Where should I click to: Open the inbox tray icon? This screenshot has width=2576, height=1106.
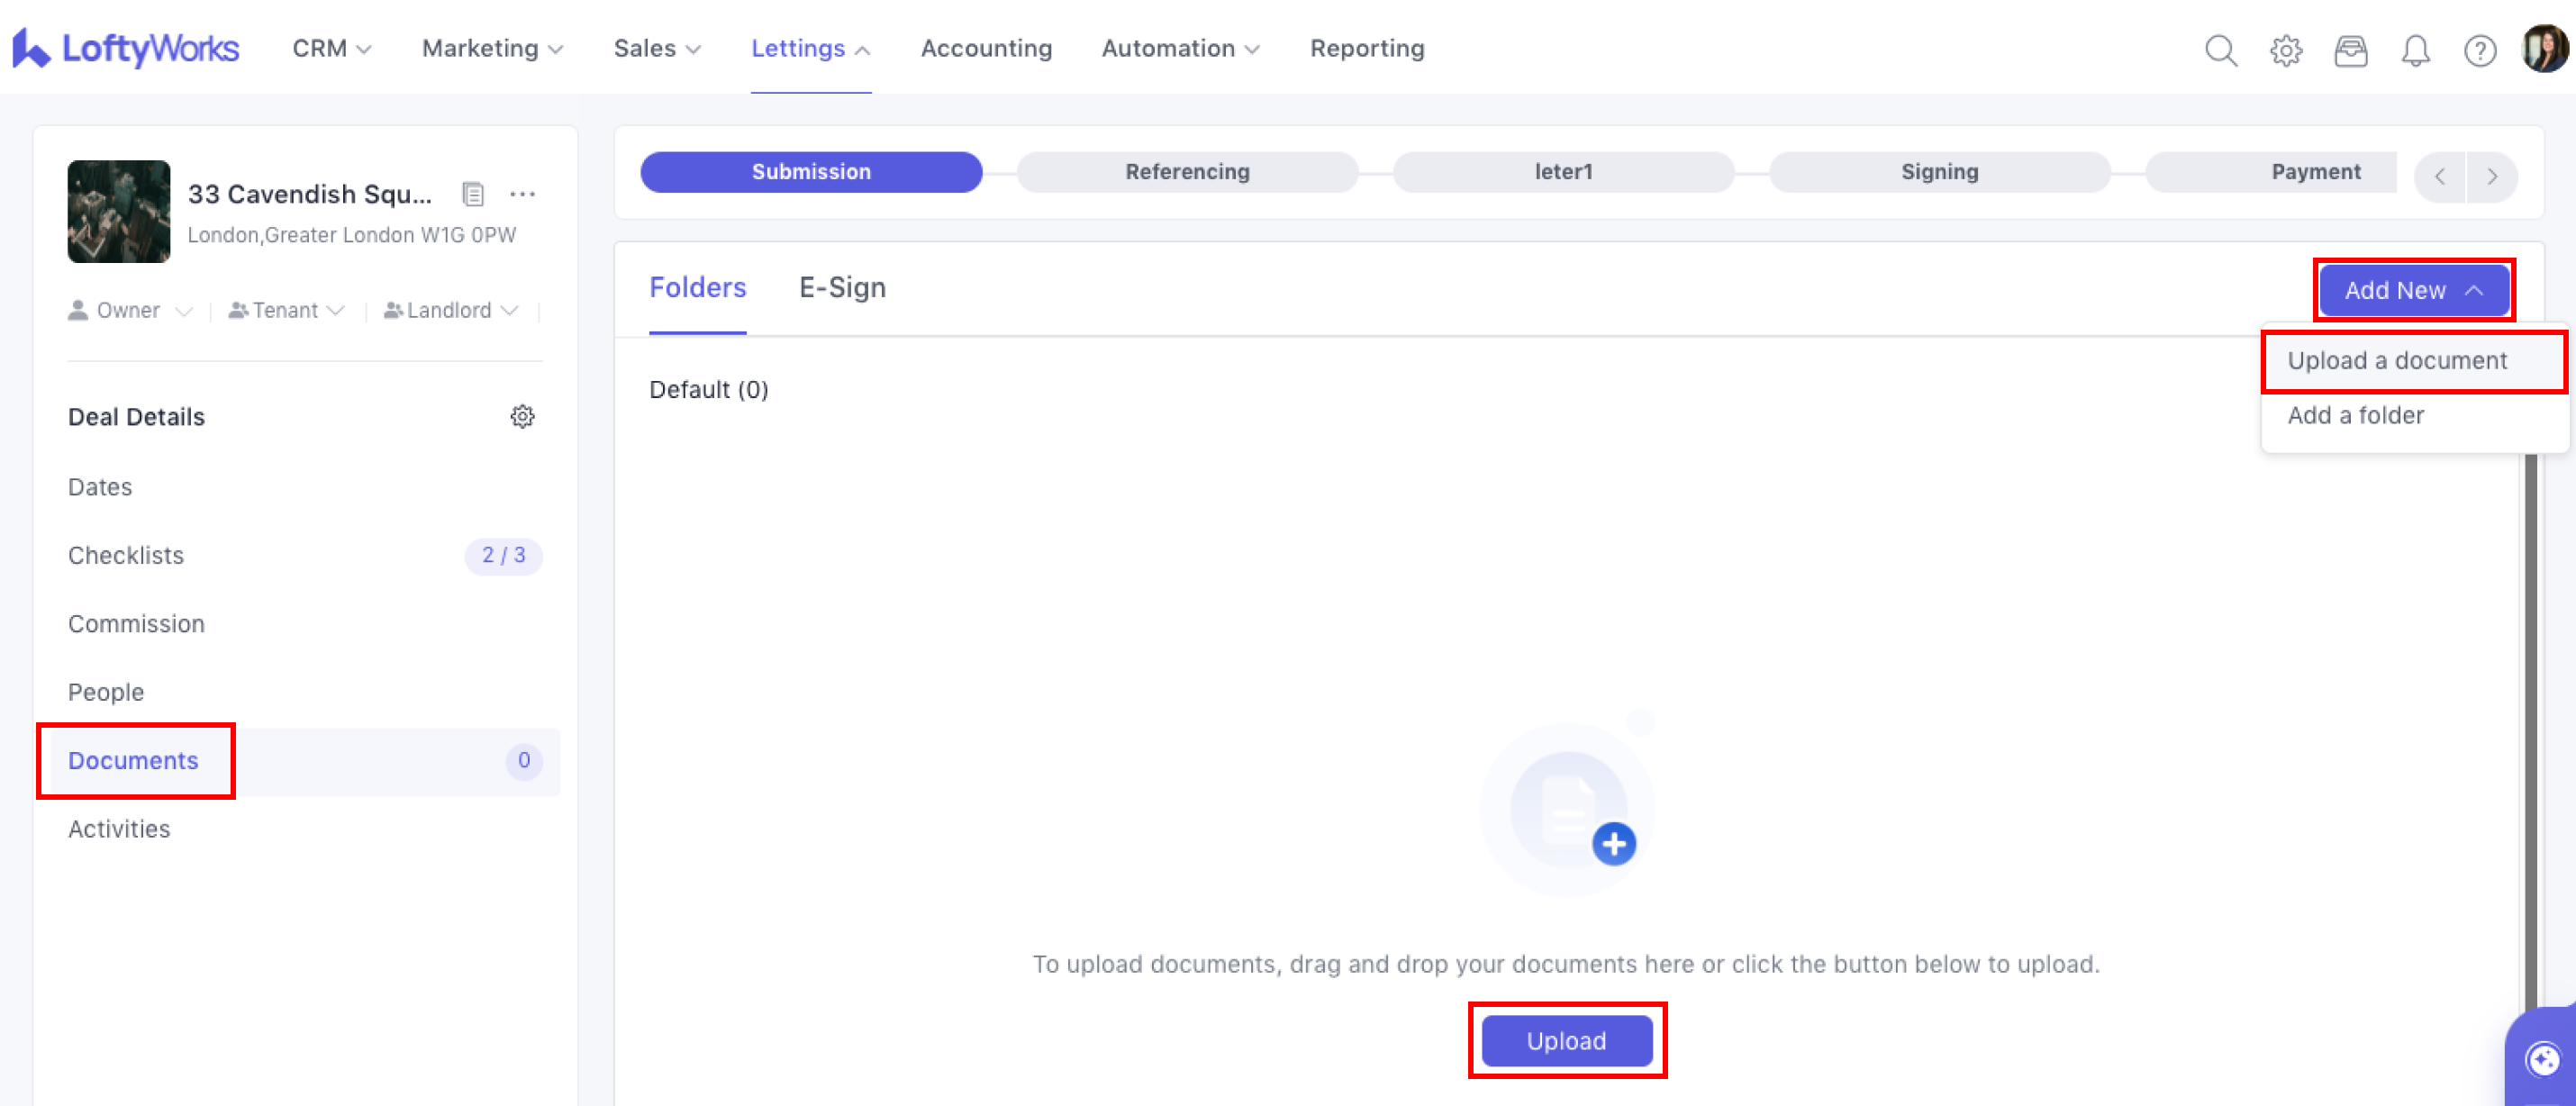click(x=2350, y=50)
